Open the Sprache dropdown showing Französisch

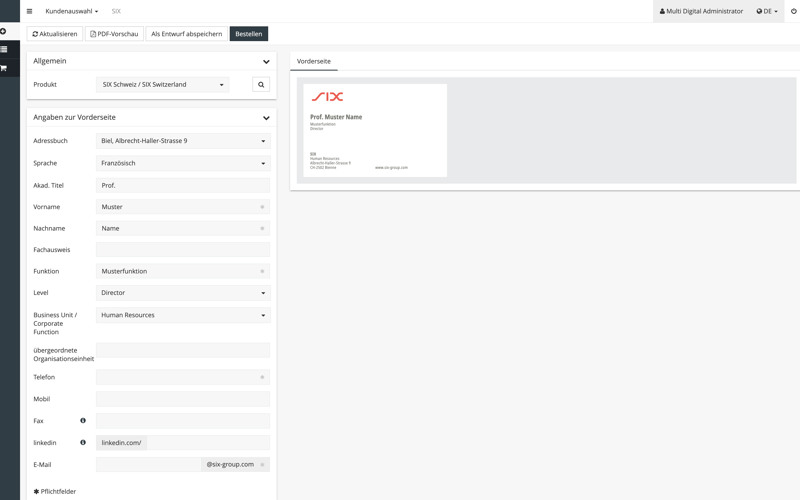click(x=183, y=163)
